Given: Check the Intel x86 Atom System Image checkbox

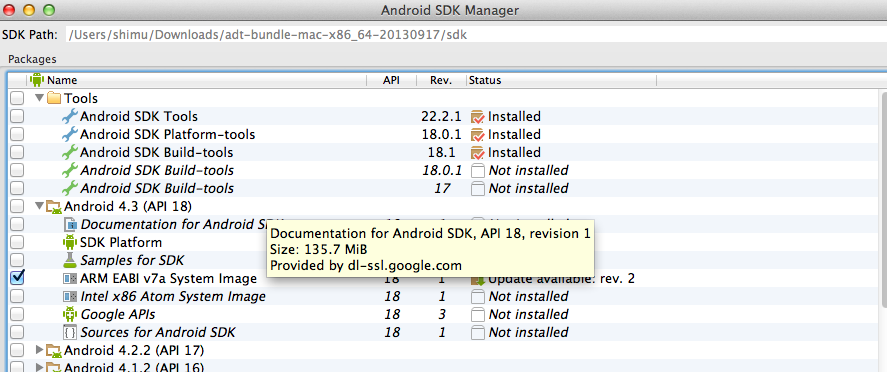Looking at the screenshot, I should pyautogui.click(x=17, y=296).
